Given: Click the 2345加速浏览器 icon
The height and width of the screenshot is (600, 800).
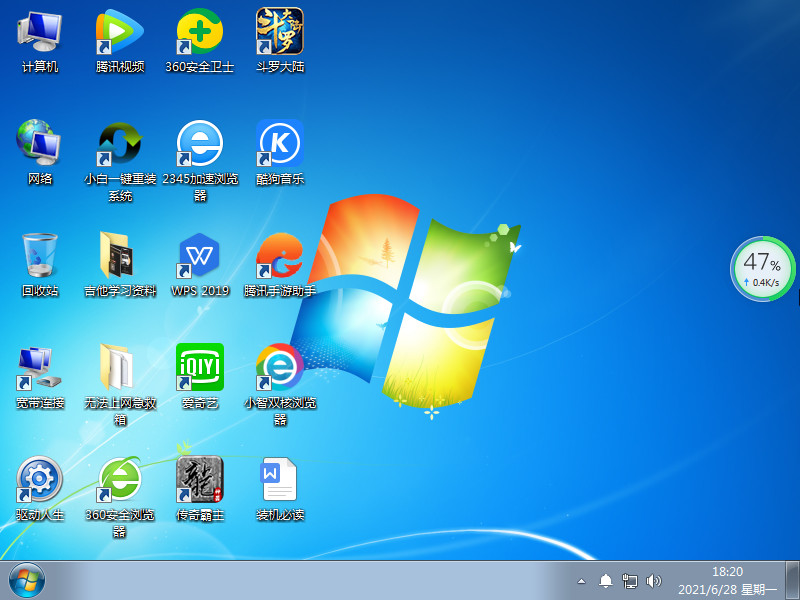Looking at the screenshot, I should [x=200, y=145].
